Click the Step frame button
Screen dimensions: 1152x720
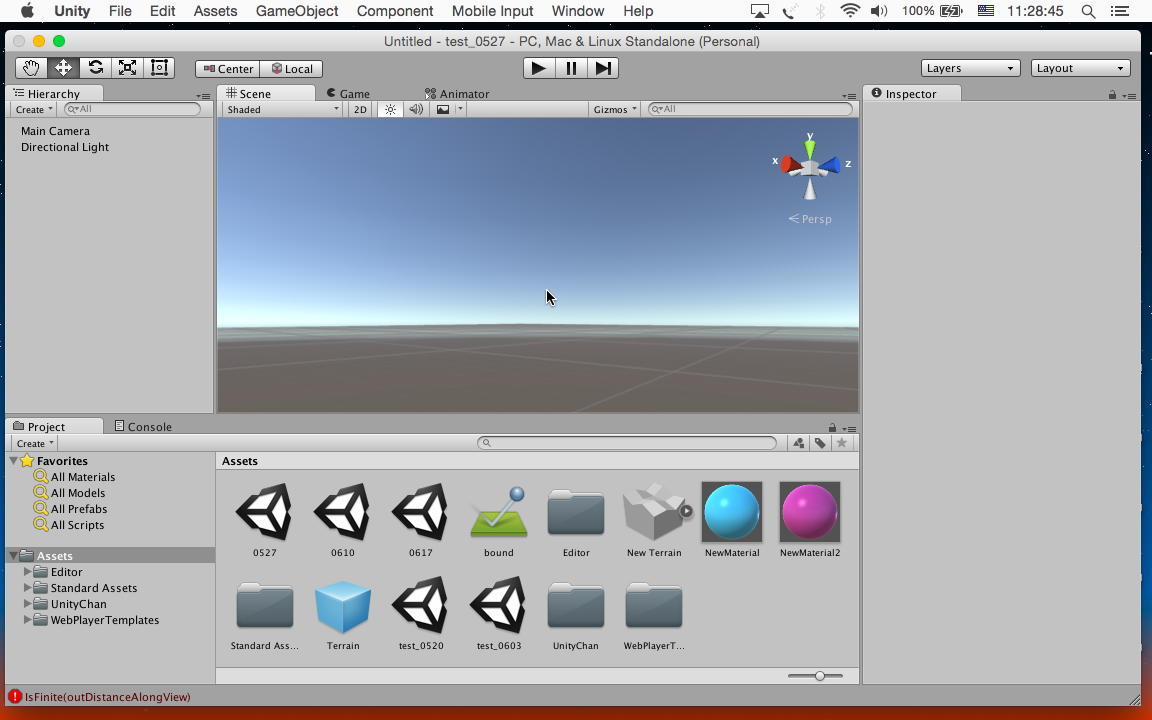coord(603,68)
